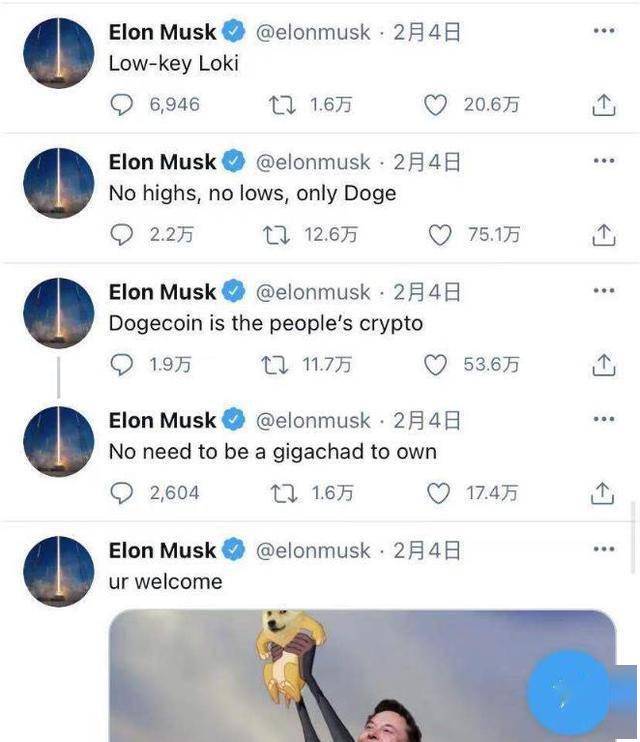Open Elon Musk avatar on first tweet
The width and height of the screenshot is (640, 742).
click(59, 53)
